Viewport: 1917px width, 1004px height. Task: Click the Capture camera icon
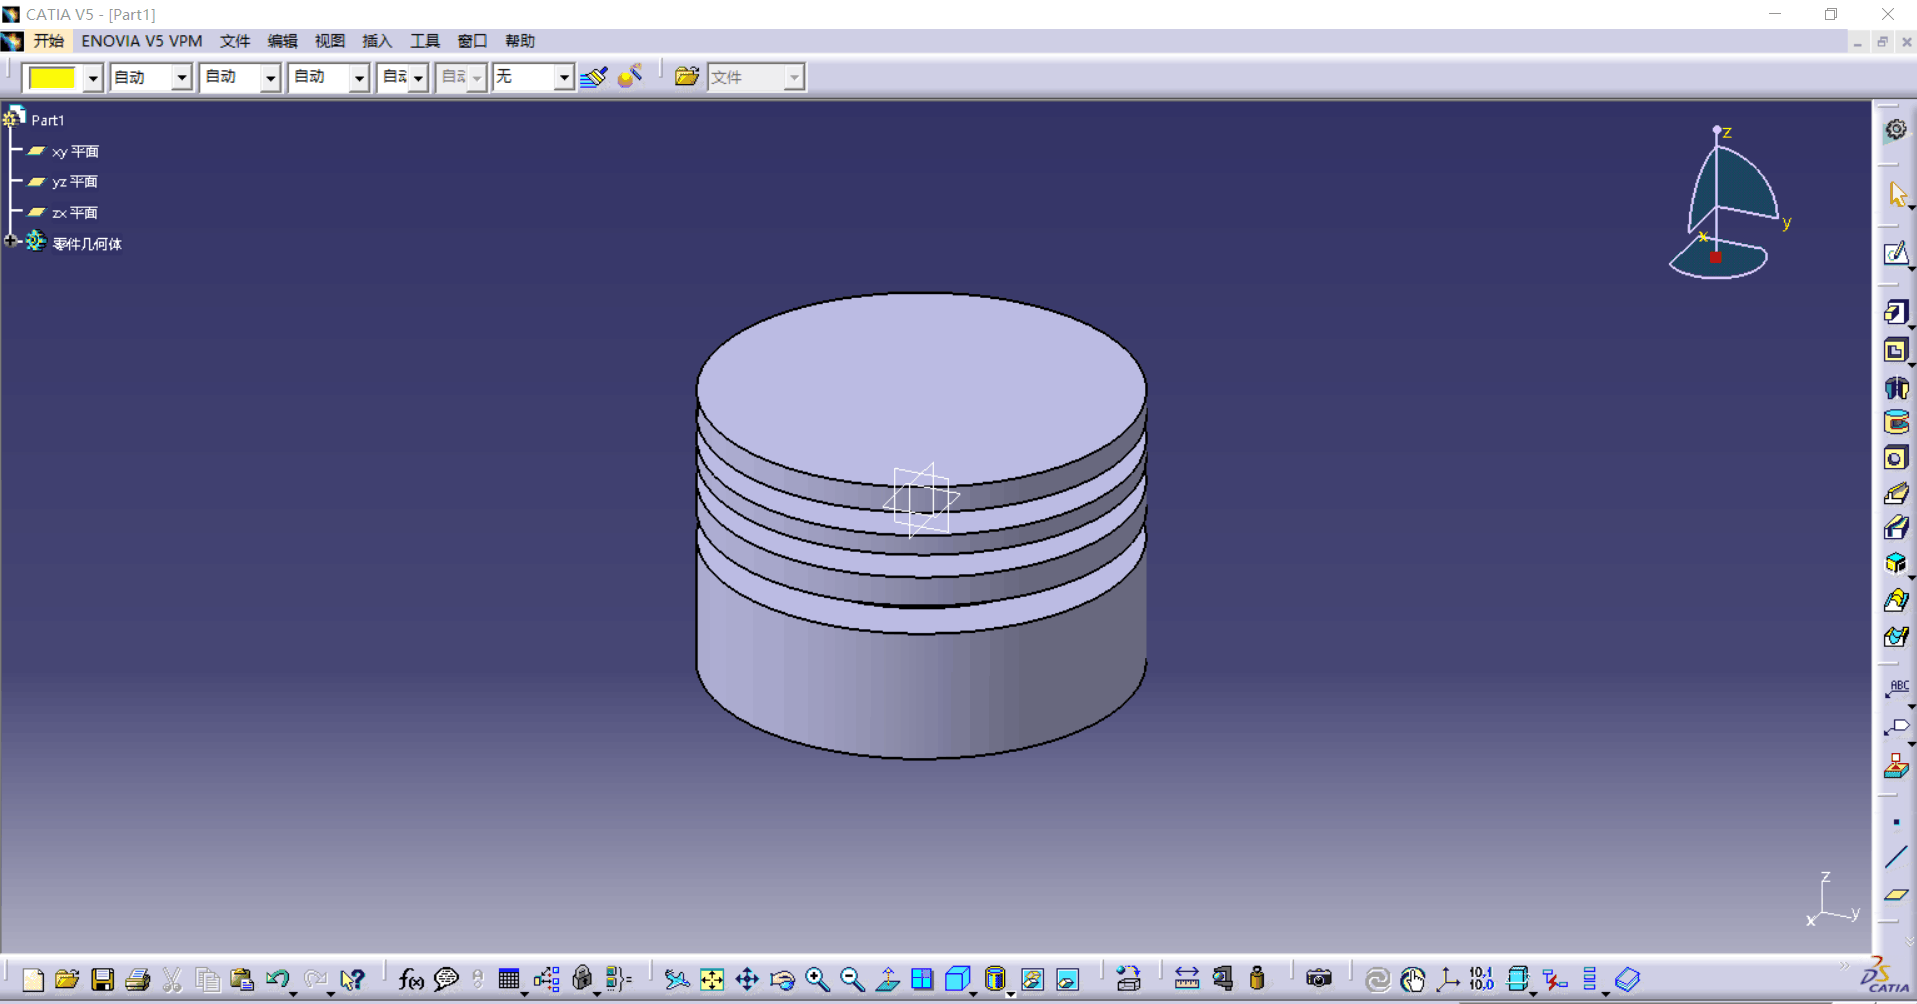click(x=1319, y=979)
